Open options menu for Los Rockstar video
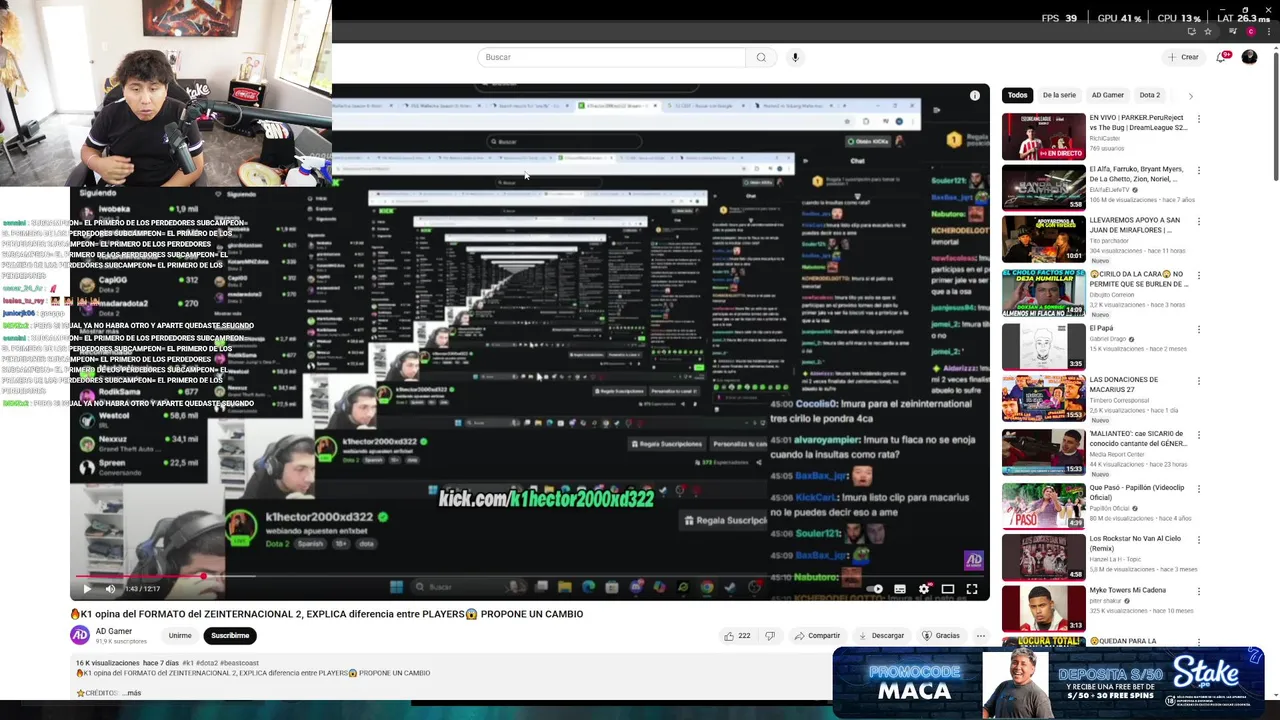 1198,540
